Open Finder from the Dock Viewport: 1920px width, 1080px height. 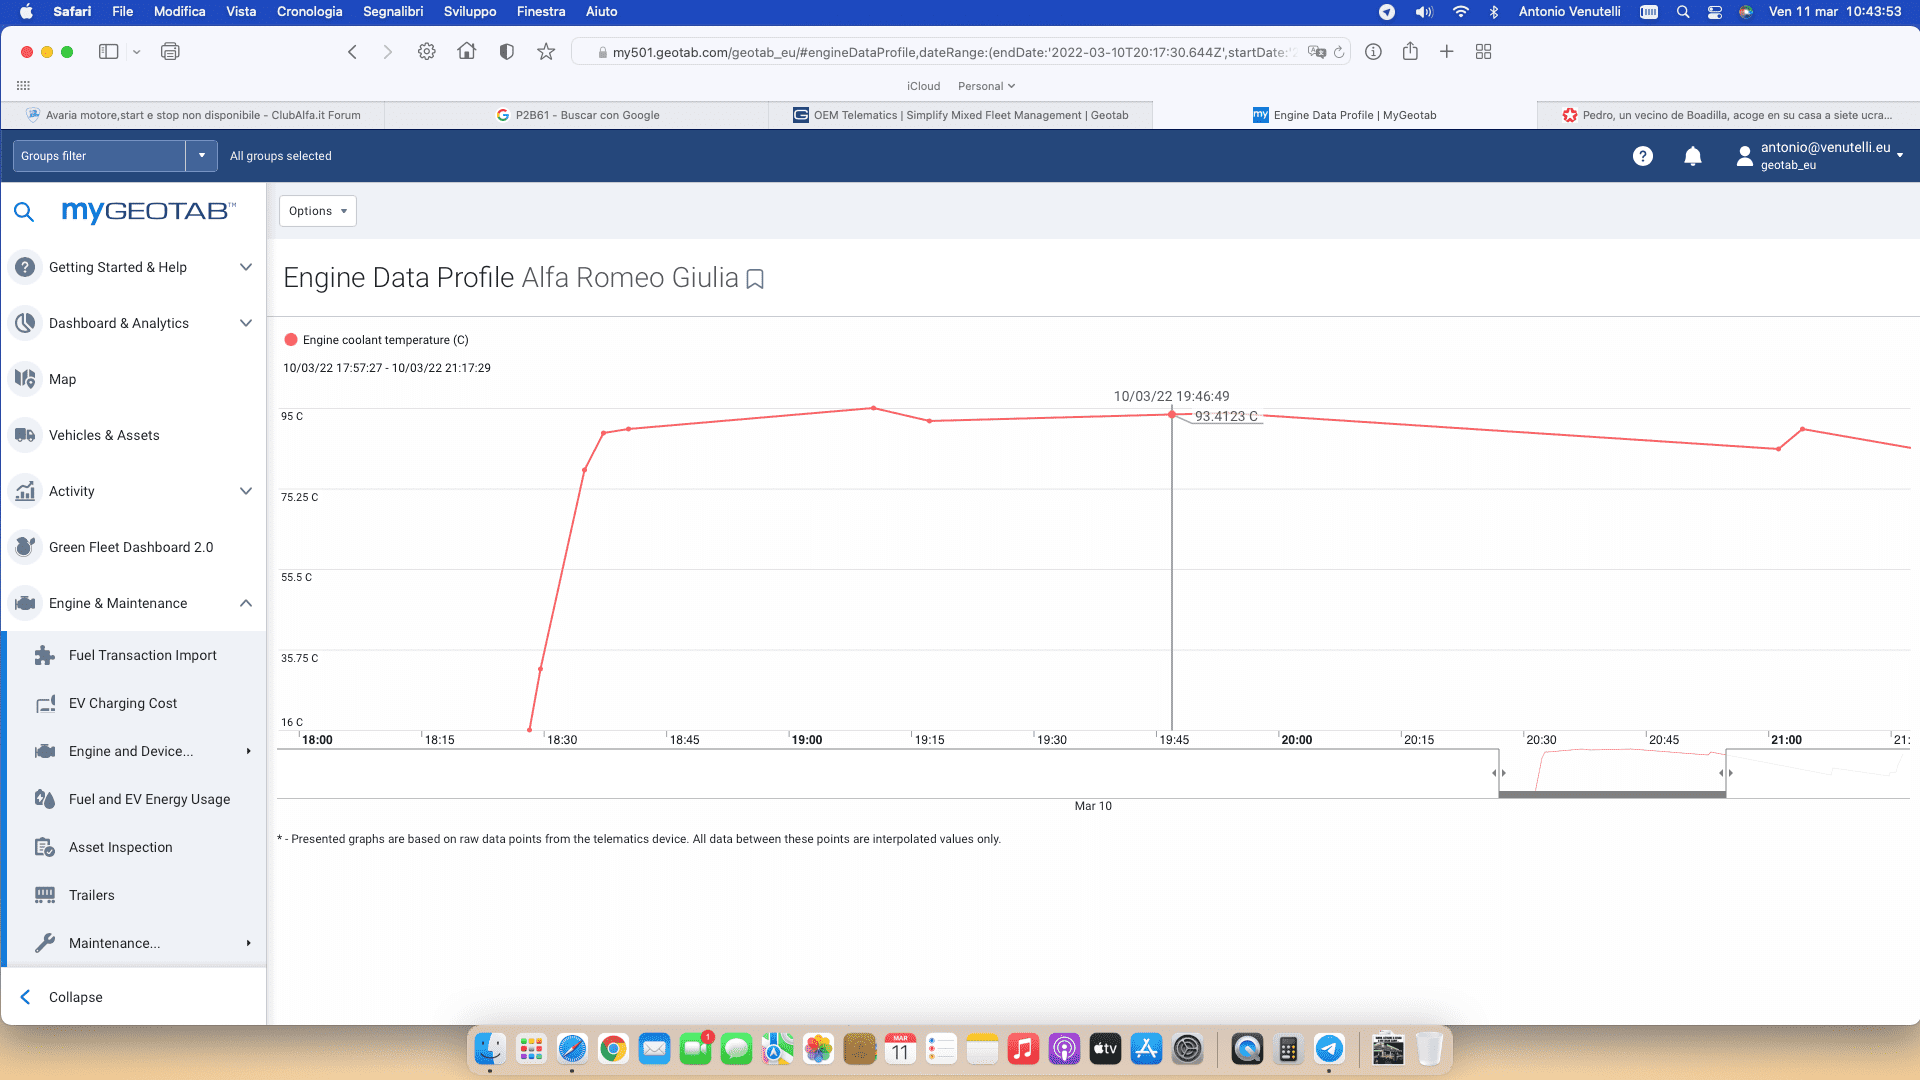tap(489, 1049)
